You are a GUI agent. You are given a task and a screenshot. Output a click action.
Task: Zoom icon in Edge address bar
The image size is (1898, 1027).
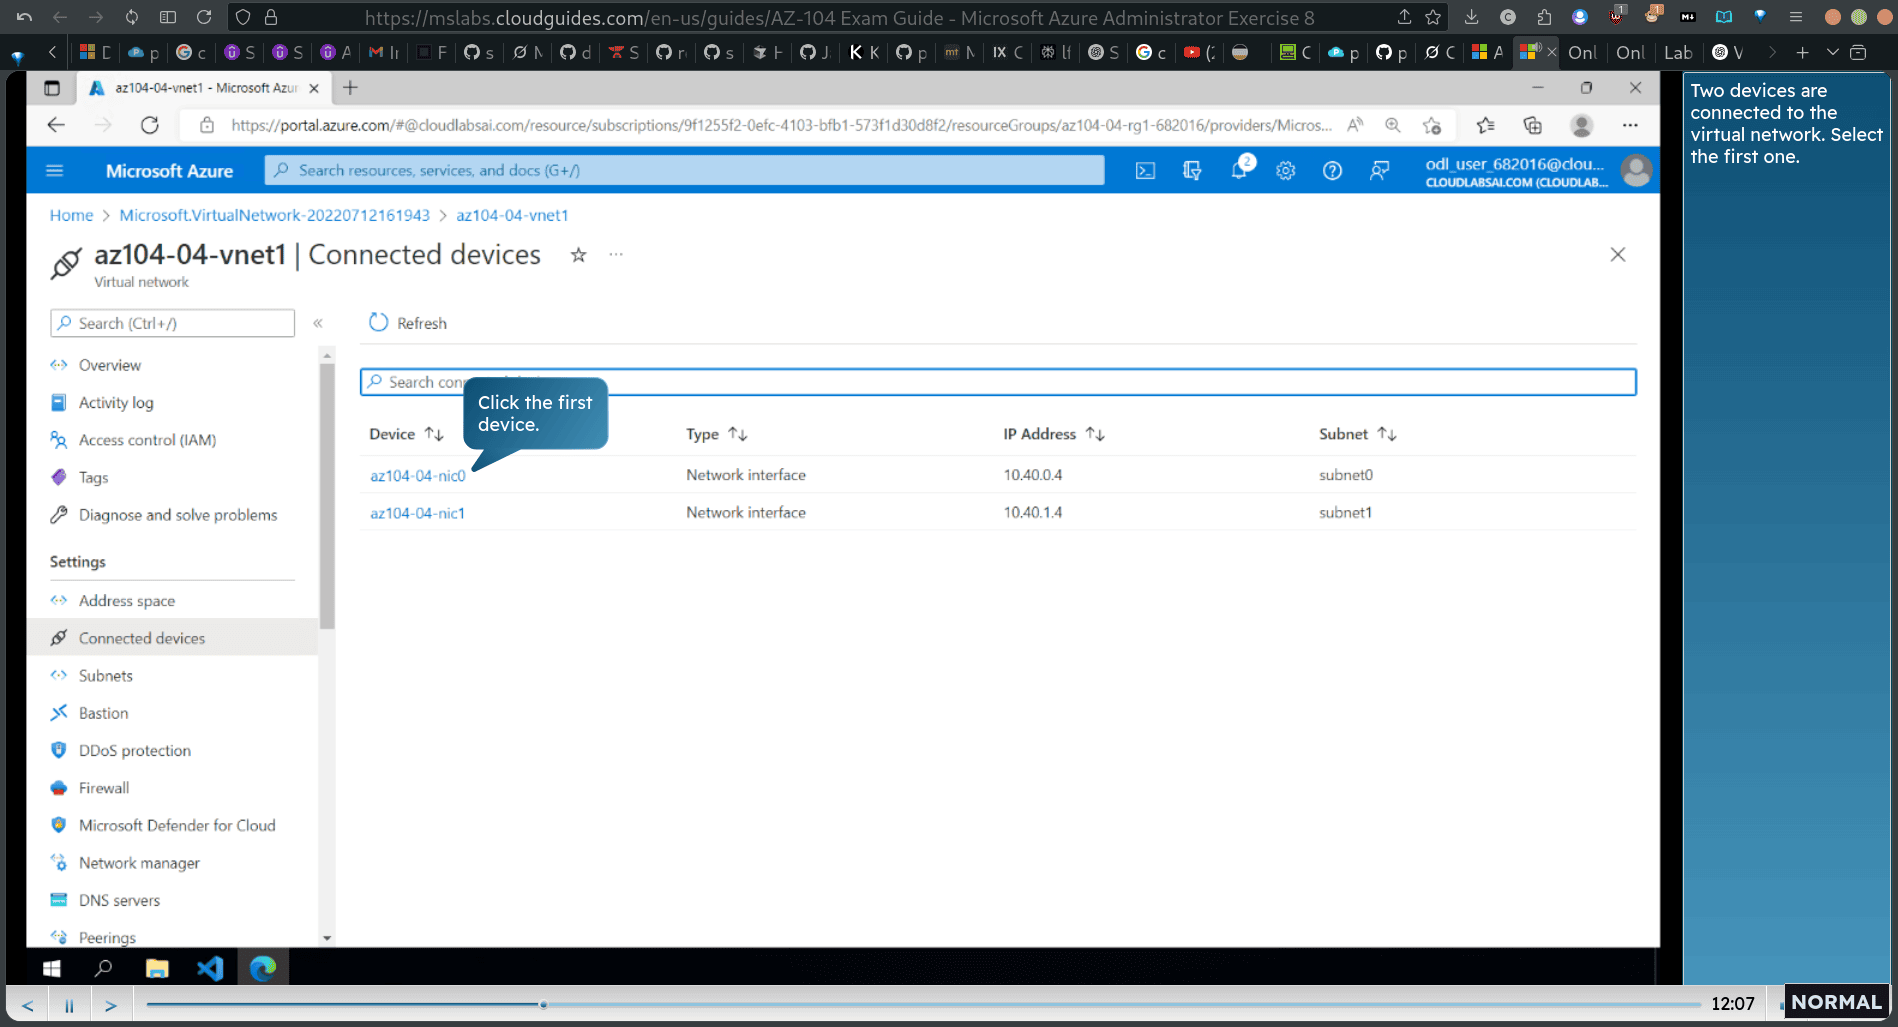1392,125
